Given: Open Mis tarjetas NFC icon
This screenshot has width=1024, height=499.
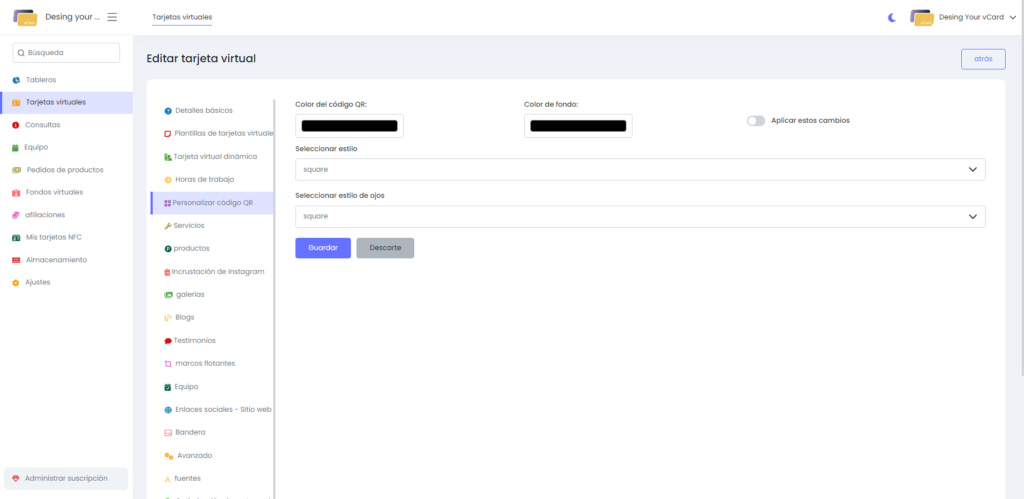Looking at the screenshot, I should (16, 237).
